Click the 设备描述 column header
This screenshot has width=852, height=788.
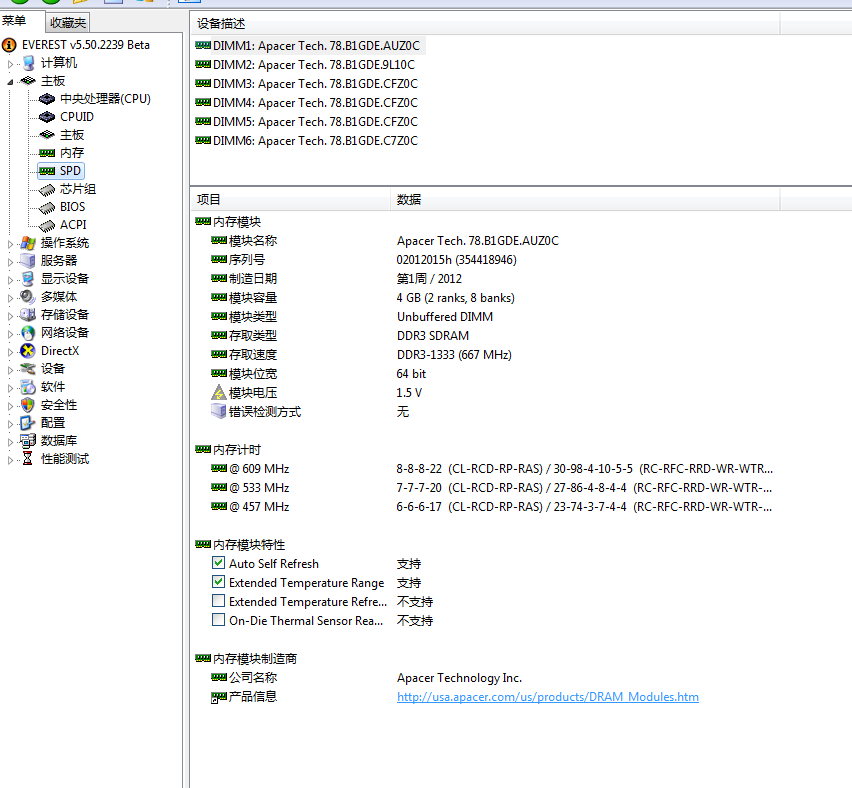pos(485,23)
